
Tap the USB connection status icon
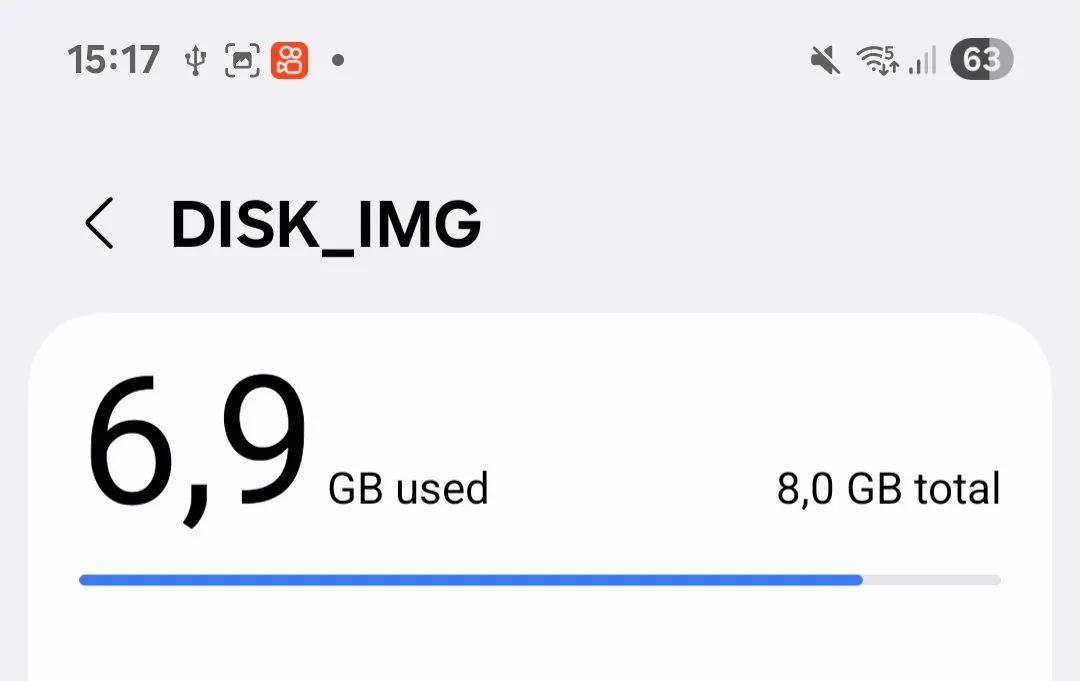coord(196,61)
